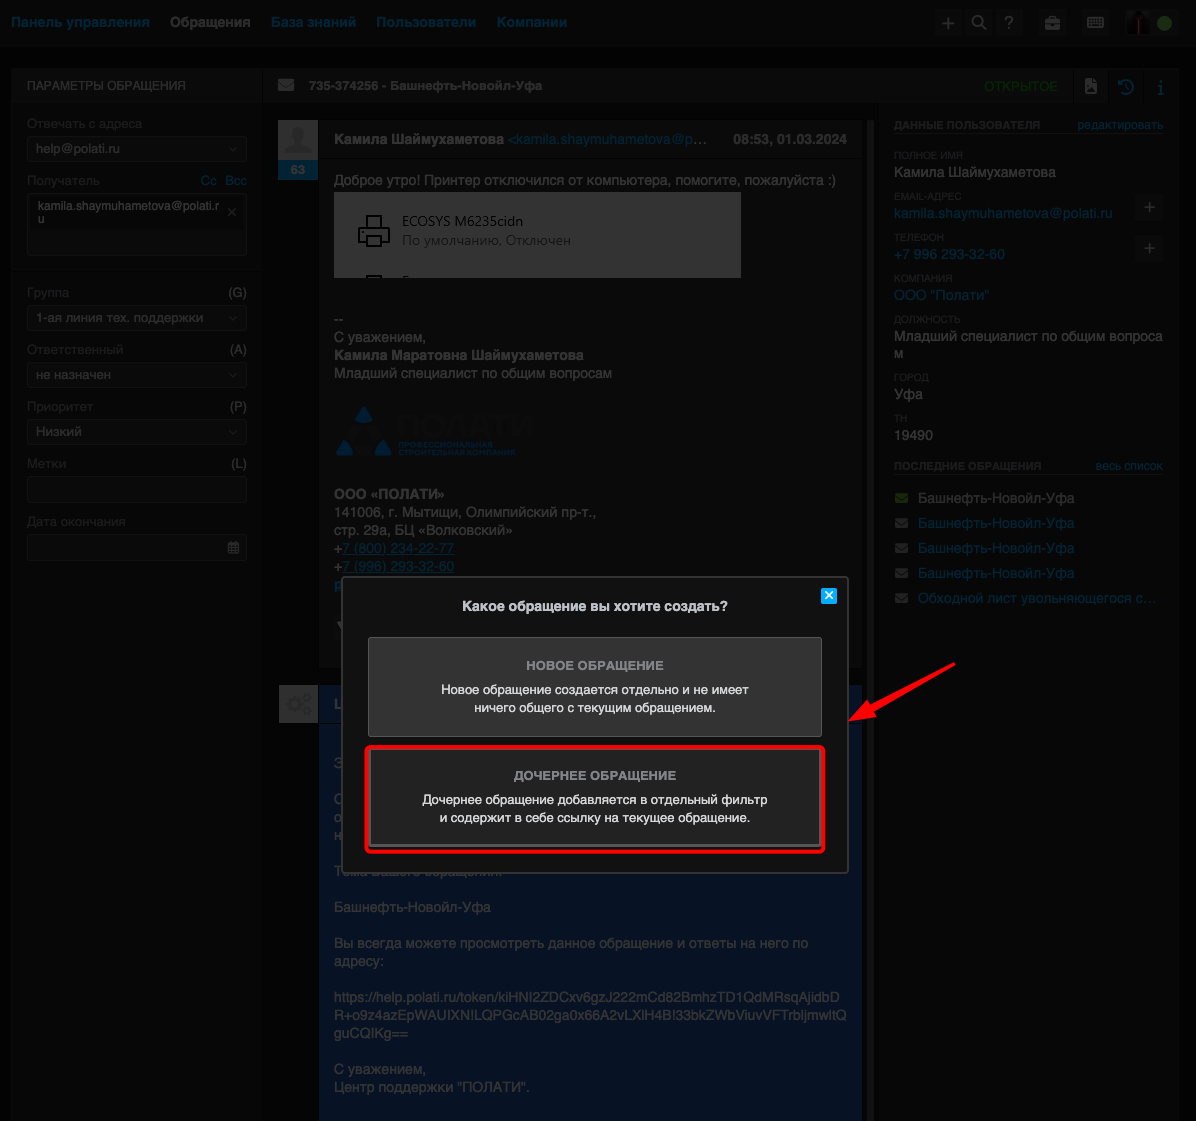
Task: Expand the reply address dropdown help@polati.ru
Action: pos(137,149)
